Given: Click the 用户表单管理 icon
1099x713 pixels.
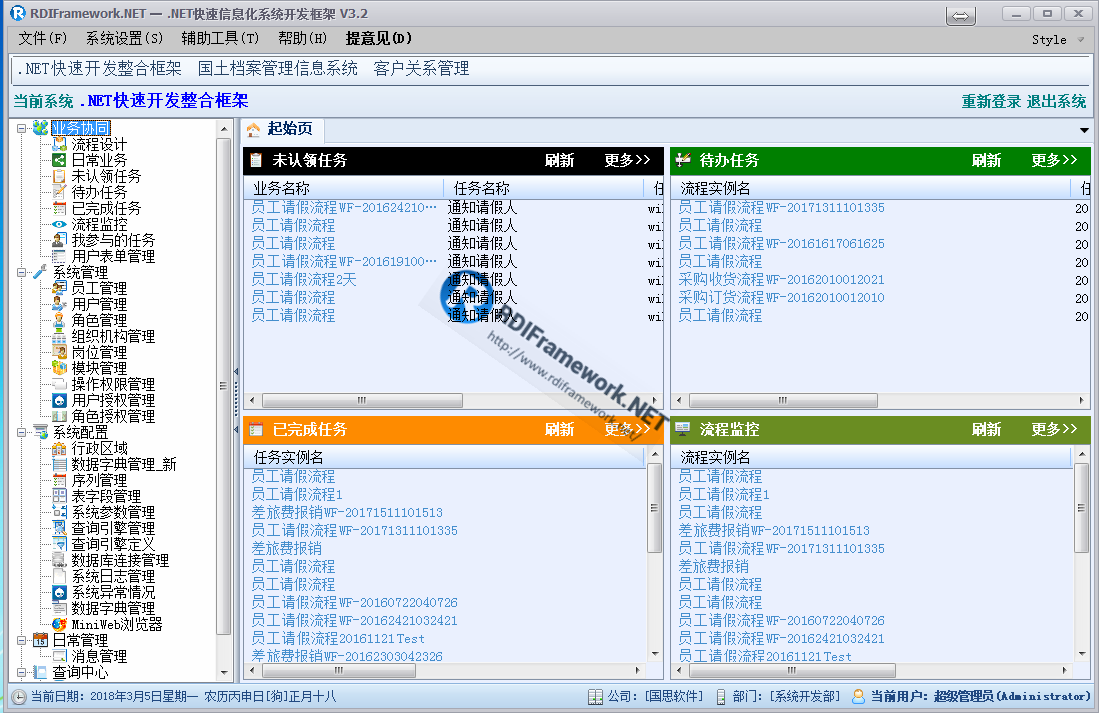Looking at the screenshot, I should [60, 257].
